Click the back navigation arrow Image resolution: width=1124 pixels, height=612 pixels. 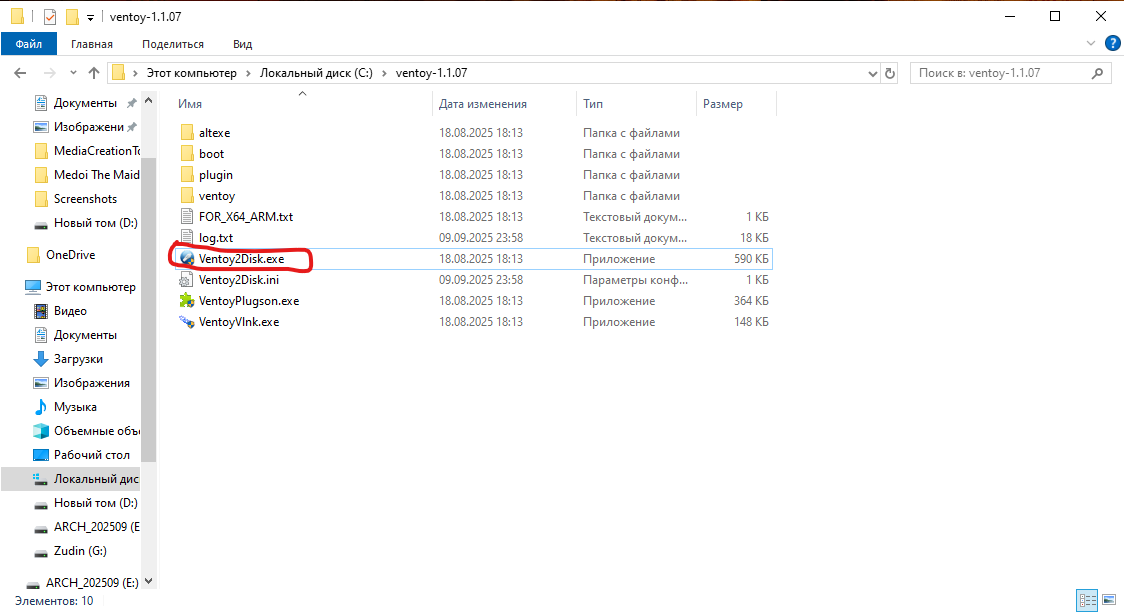(19, 73)
